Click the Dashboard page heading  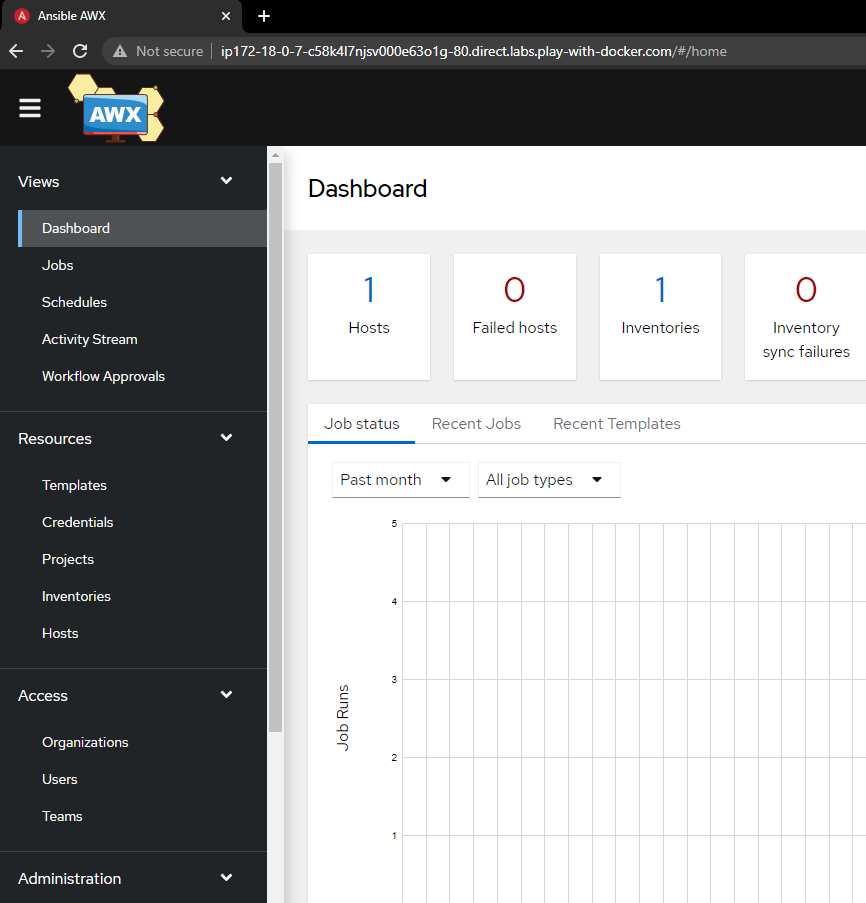tap(367, 189)
